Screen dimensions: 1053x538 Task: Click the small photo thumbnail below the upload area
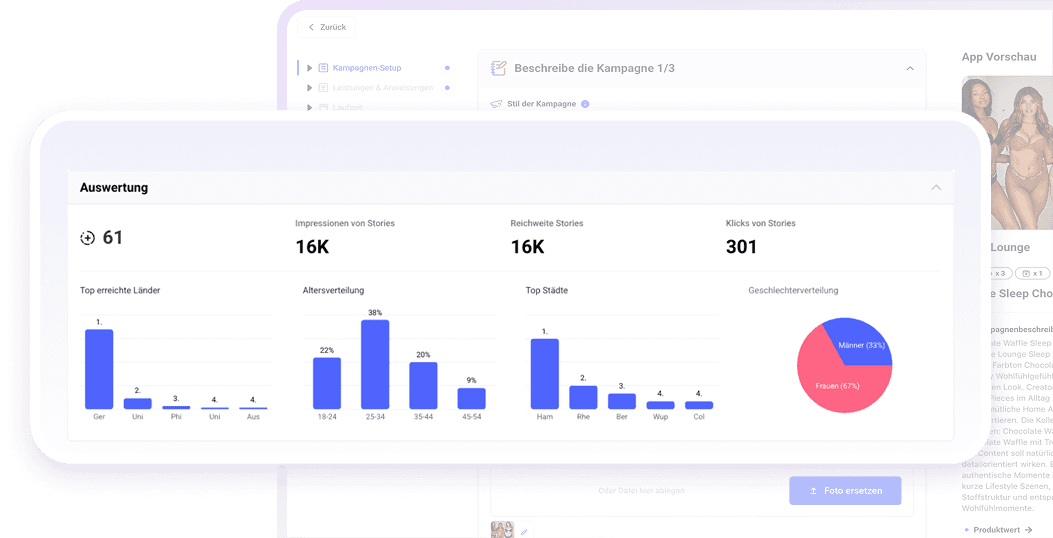tap(502, 530)
